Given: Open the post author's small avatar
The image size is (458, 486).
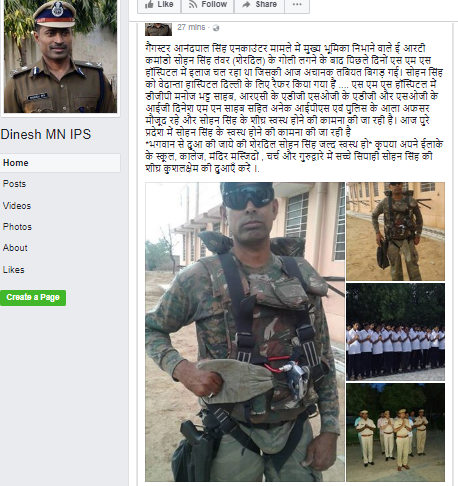Looking at the screenshot, I should [158, 29].
